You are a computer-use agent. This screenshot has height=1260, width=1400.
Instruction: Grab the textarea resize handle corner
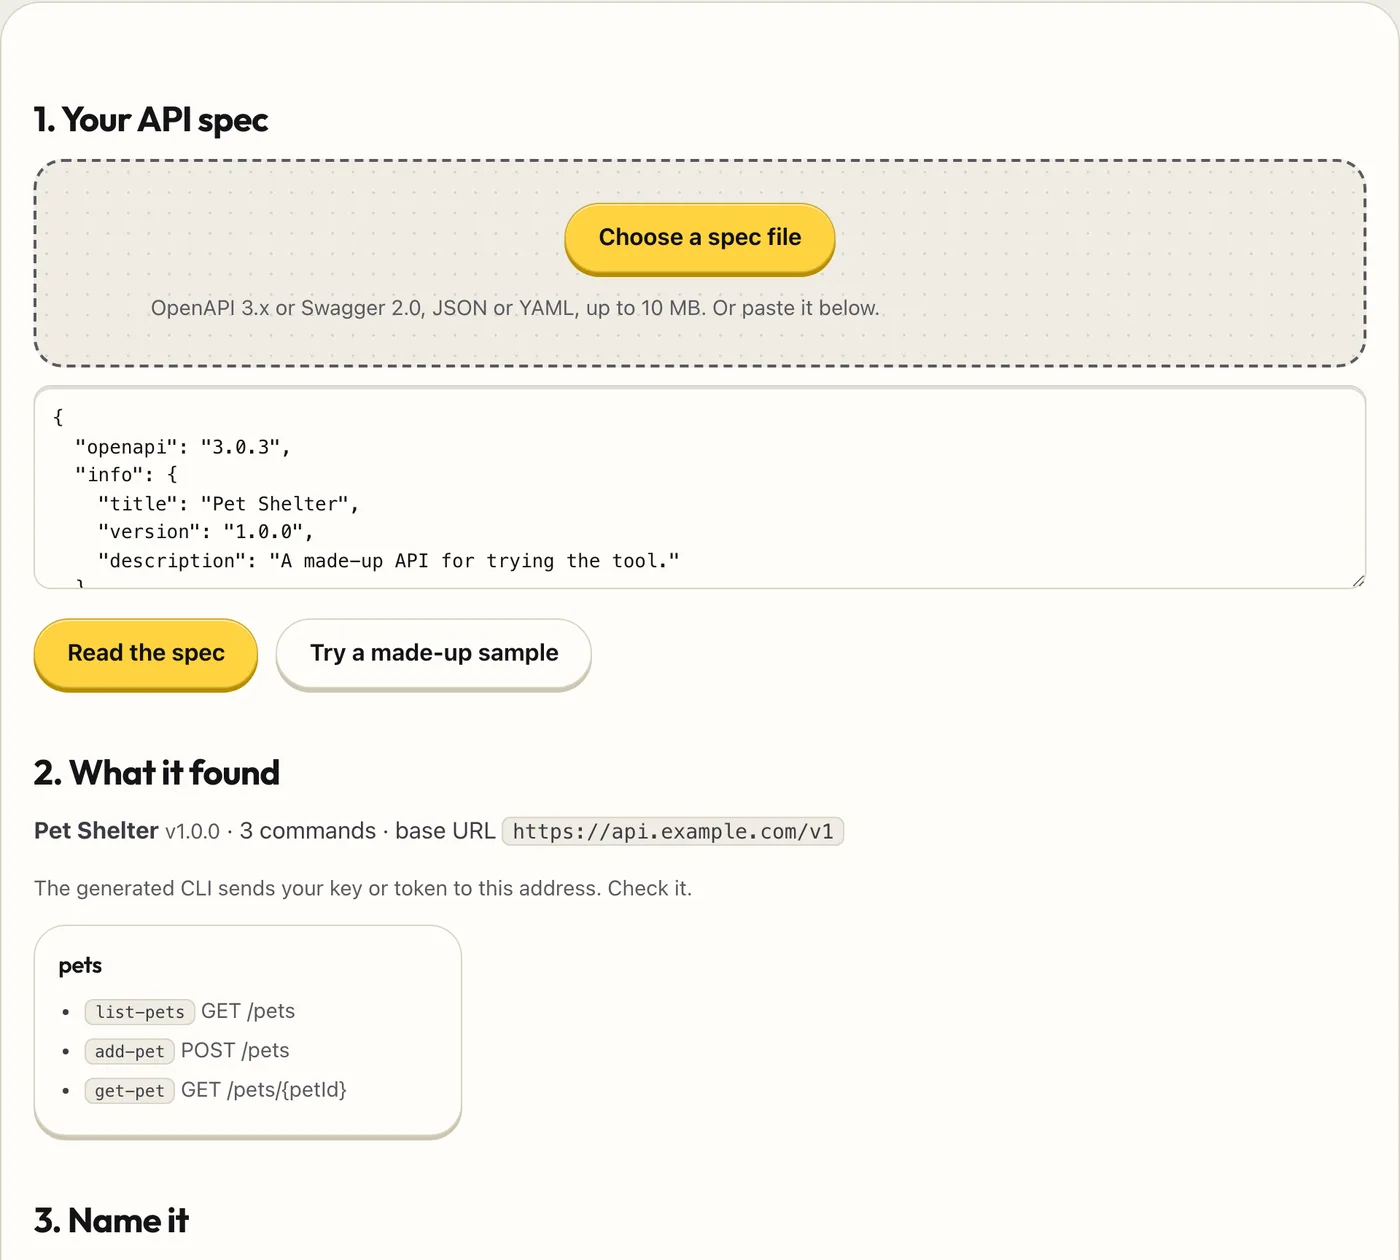tap(1358, 581)
